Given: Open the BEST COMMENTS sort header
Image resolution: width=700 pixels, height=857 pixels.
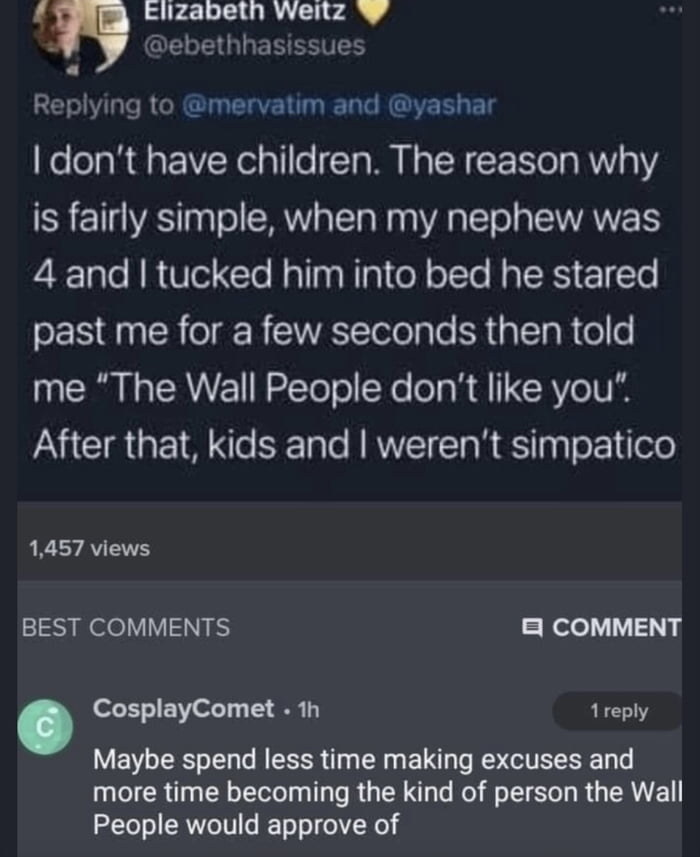Looking at the screenshot, I should [x=126, y=628].
